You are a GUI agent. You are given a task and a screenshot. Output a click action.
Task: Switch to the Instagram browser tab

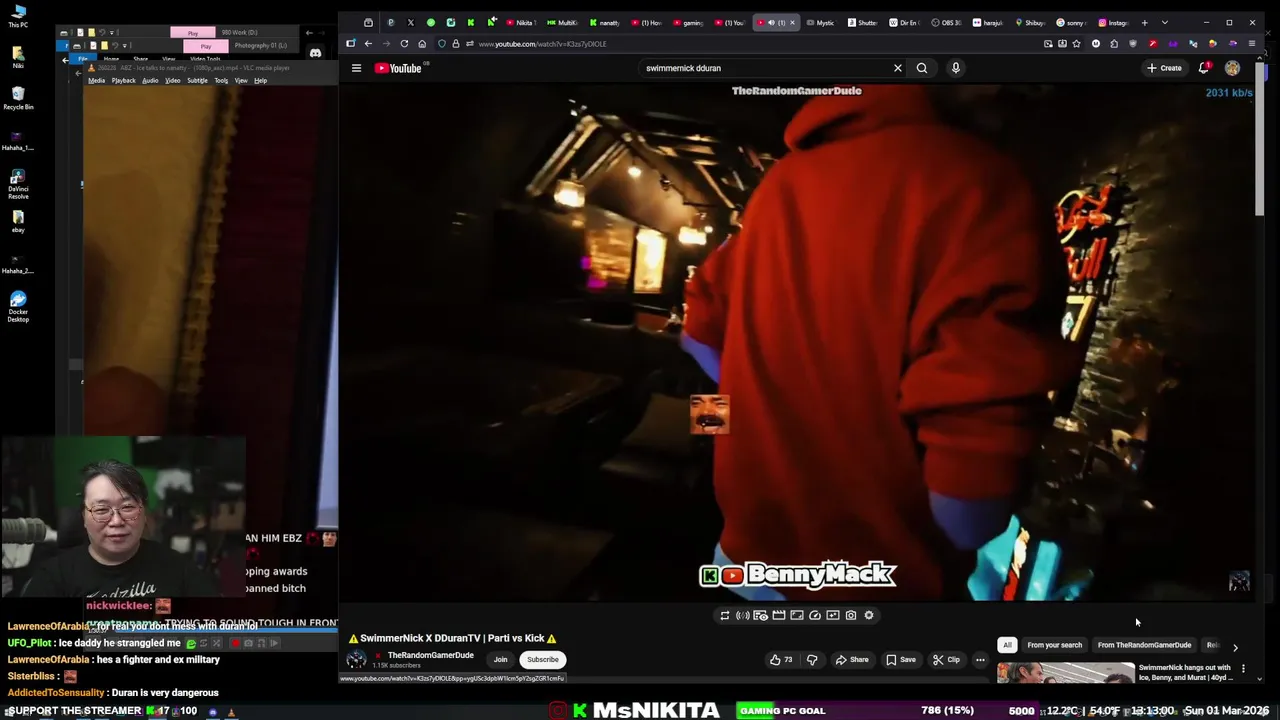[x=1113, y=22]
